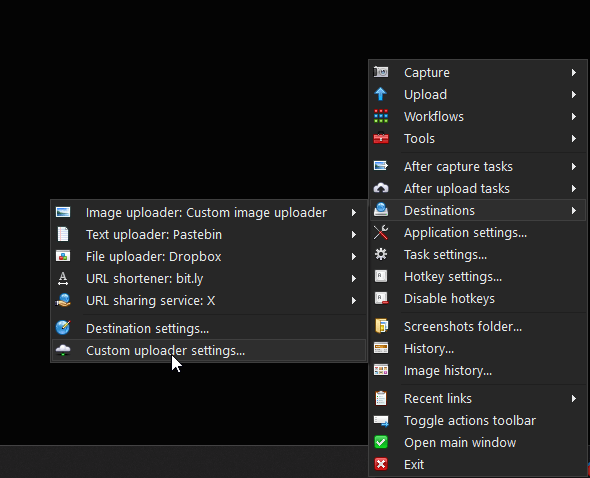Expand the Workflows submenu arrow
This screenshot has height=478, width=590.
pyautogui.click(x=573, y=116)
